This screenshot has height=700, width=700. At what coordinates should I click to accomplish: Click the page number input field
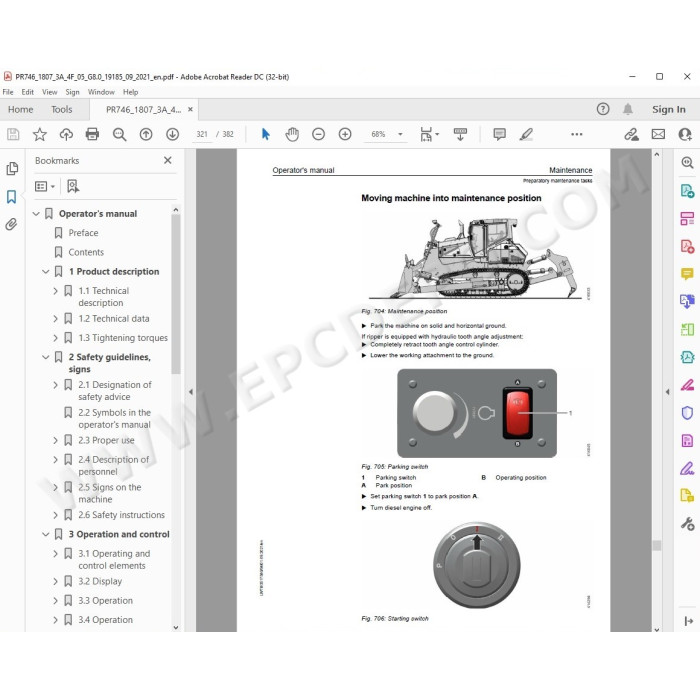(x=202, y=134)
